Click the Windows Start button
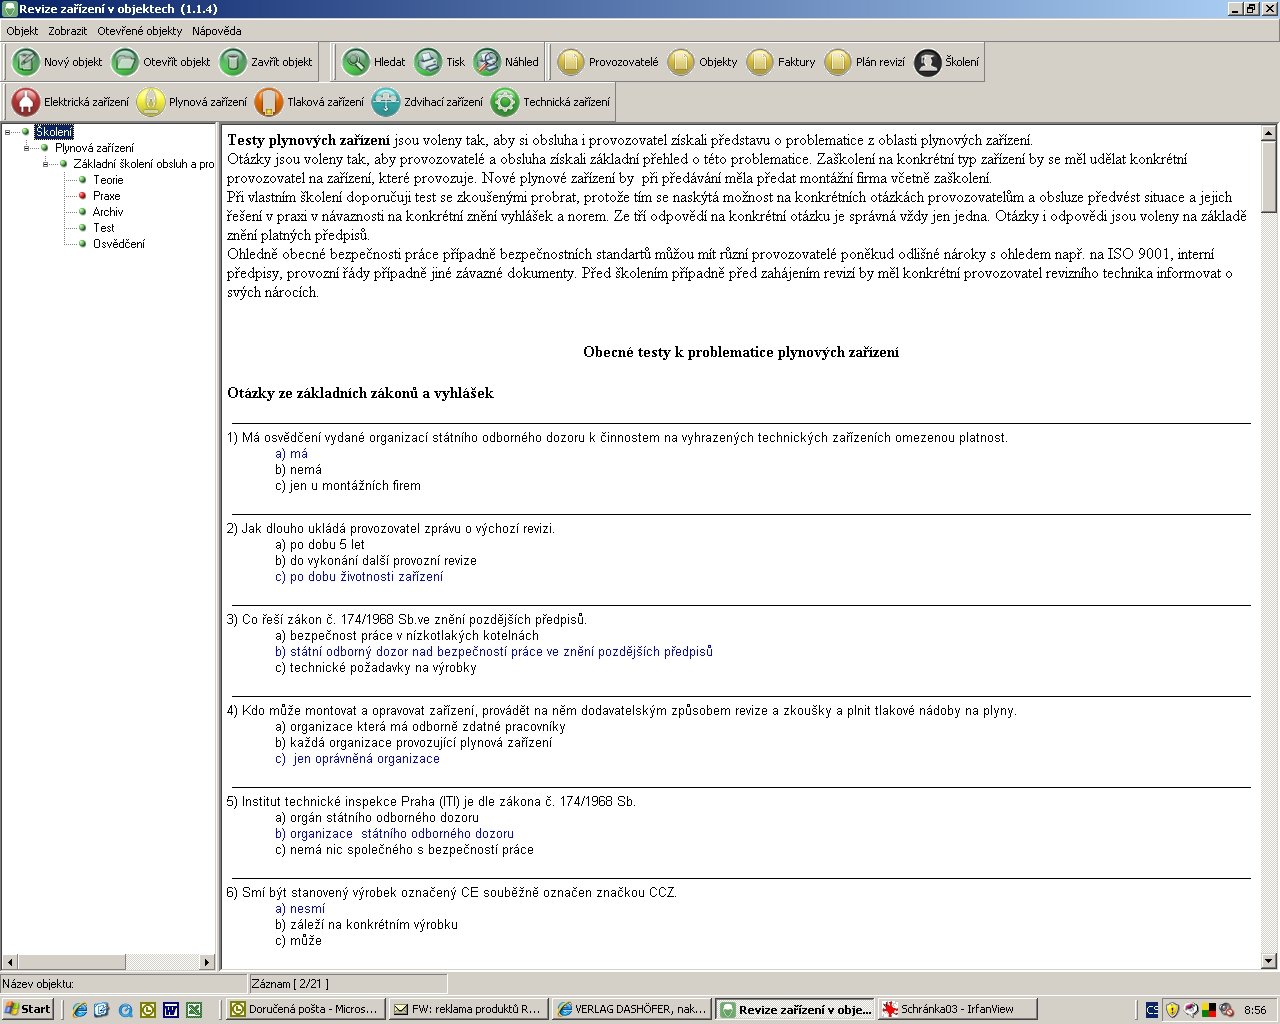The height and width of the screenshot is (1024, 1280). coord(27,1009)
